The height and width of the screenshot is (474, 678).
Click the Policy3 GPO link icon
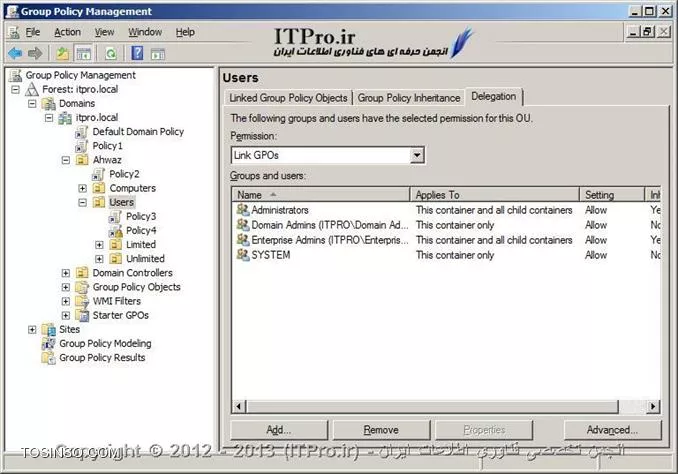click(x=115, y=217)
